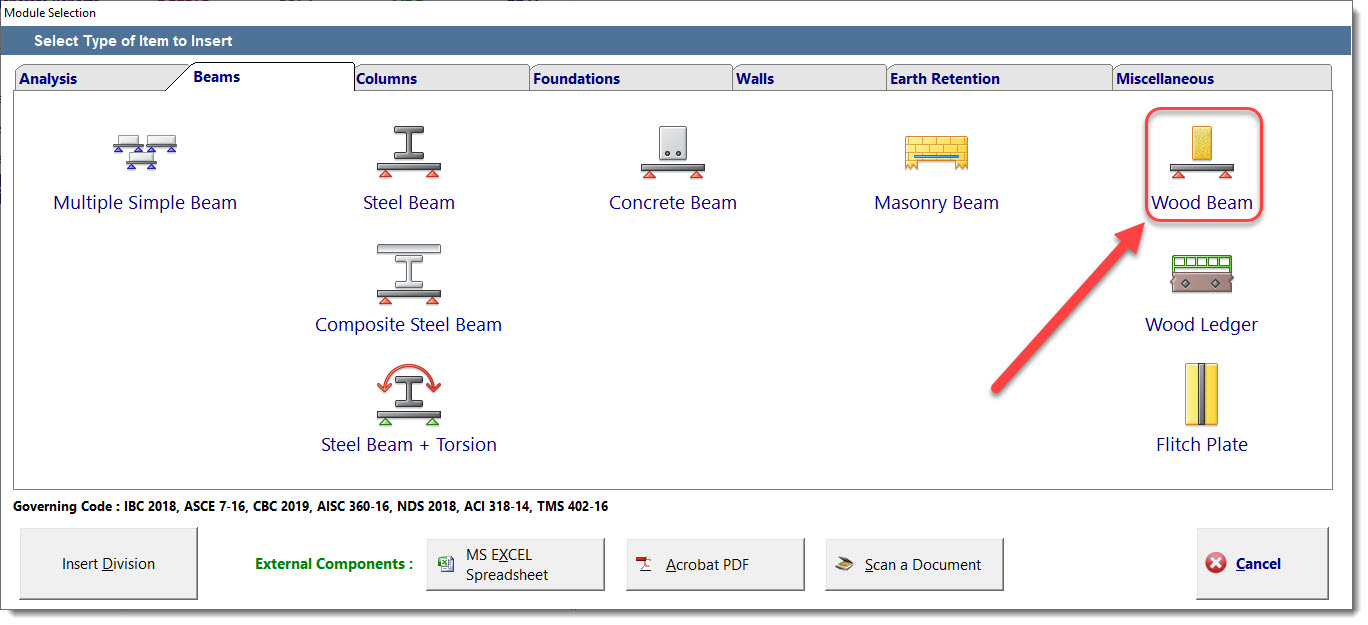This screenshot has height=625, width=1368.
Task: Go to the Foundations tab
Action: pyautogui.click(x=577, y=79)
